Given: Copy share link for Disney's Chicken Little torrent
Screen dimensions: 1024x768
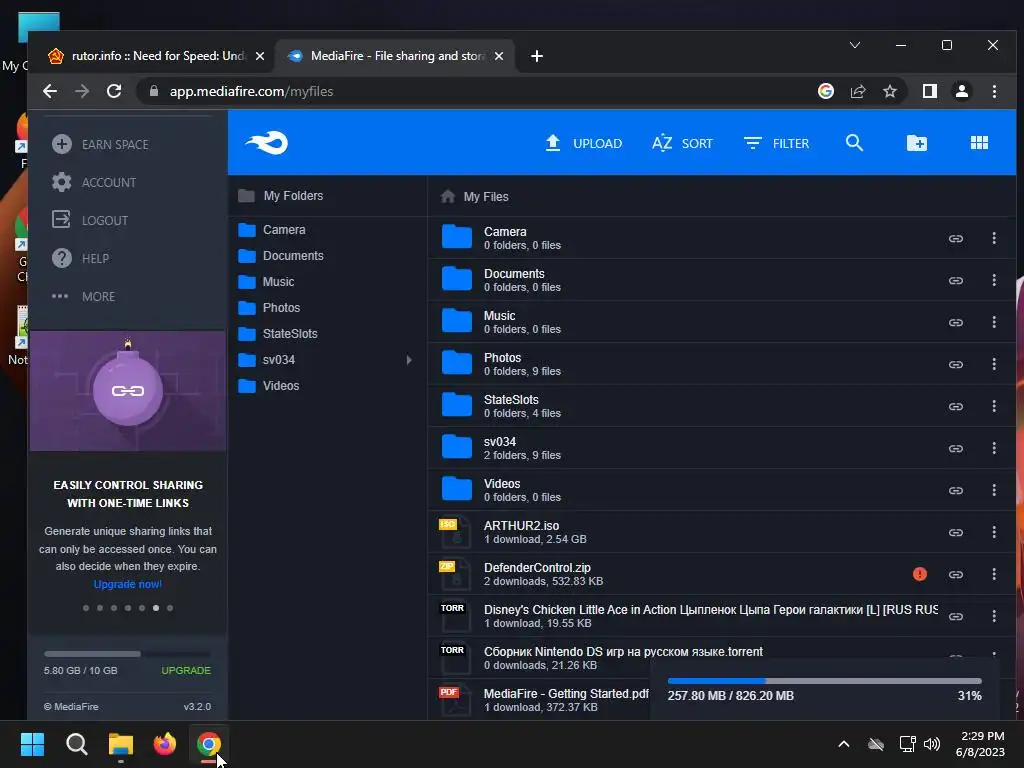Looking at the screenshot, I should click(955, 616).
